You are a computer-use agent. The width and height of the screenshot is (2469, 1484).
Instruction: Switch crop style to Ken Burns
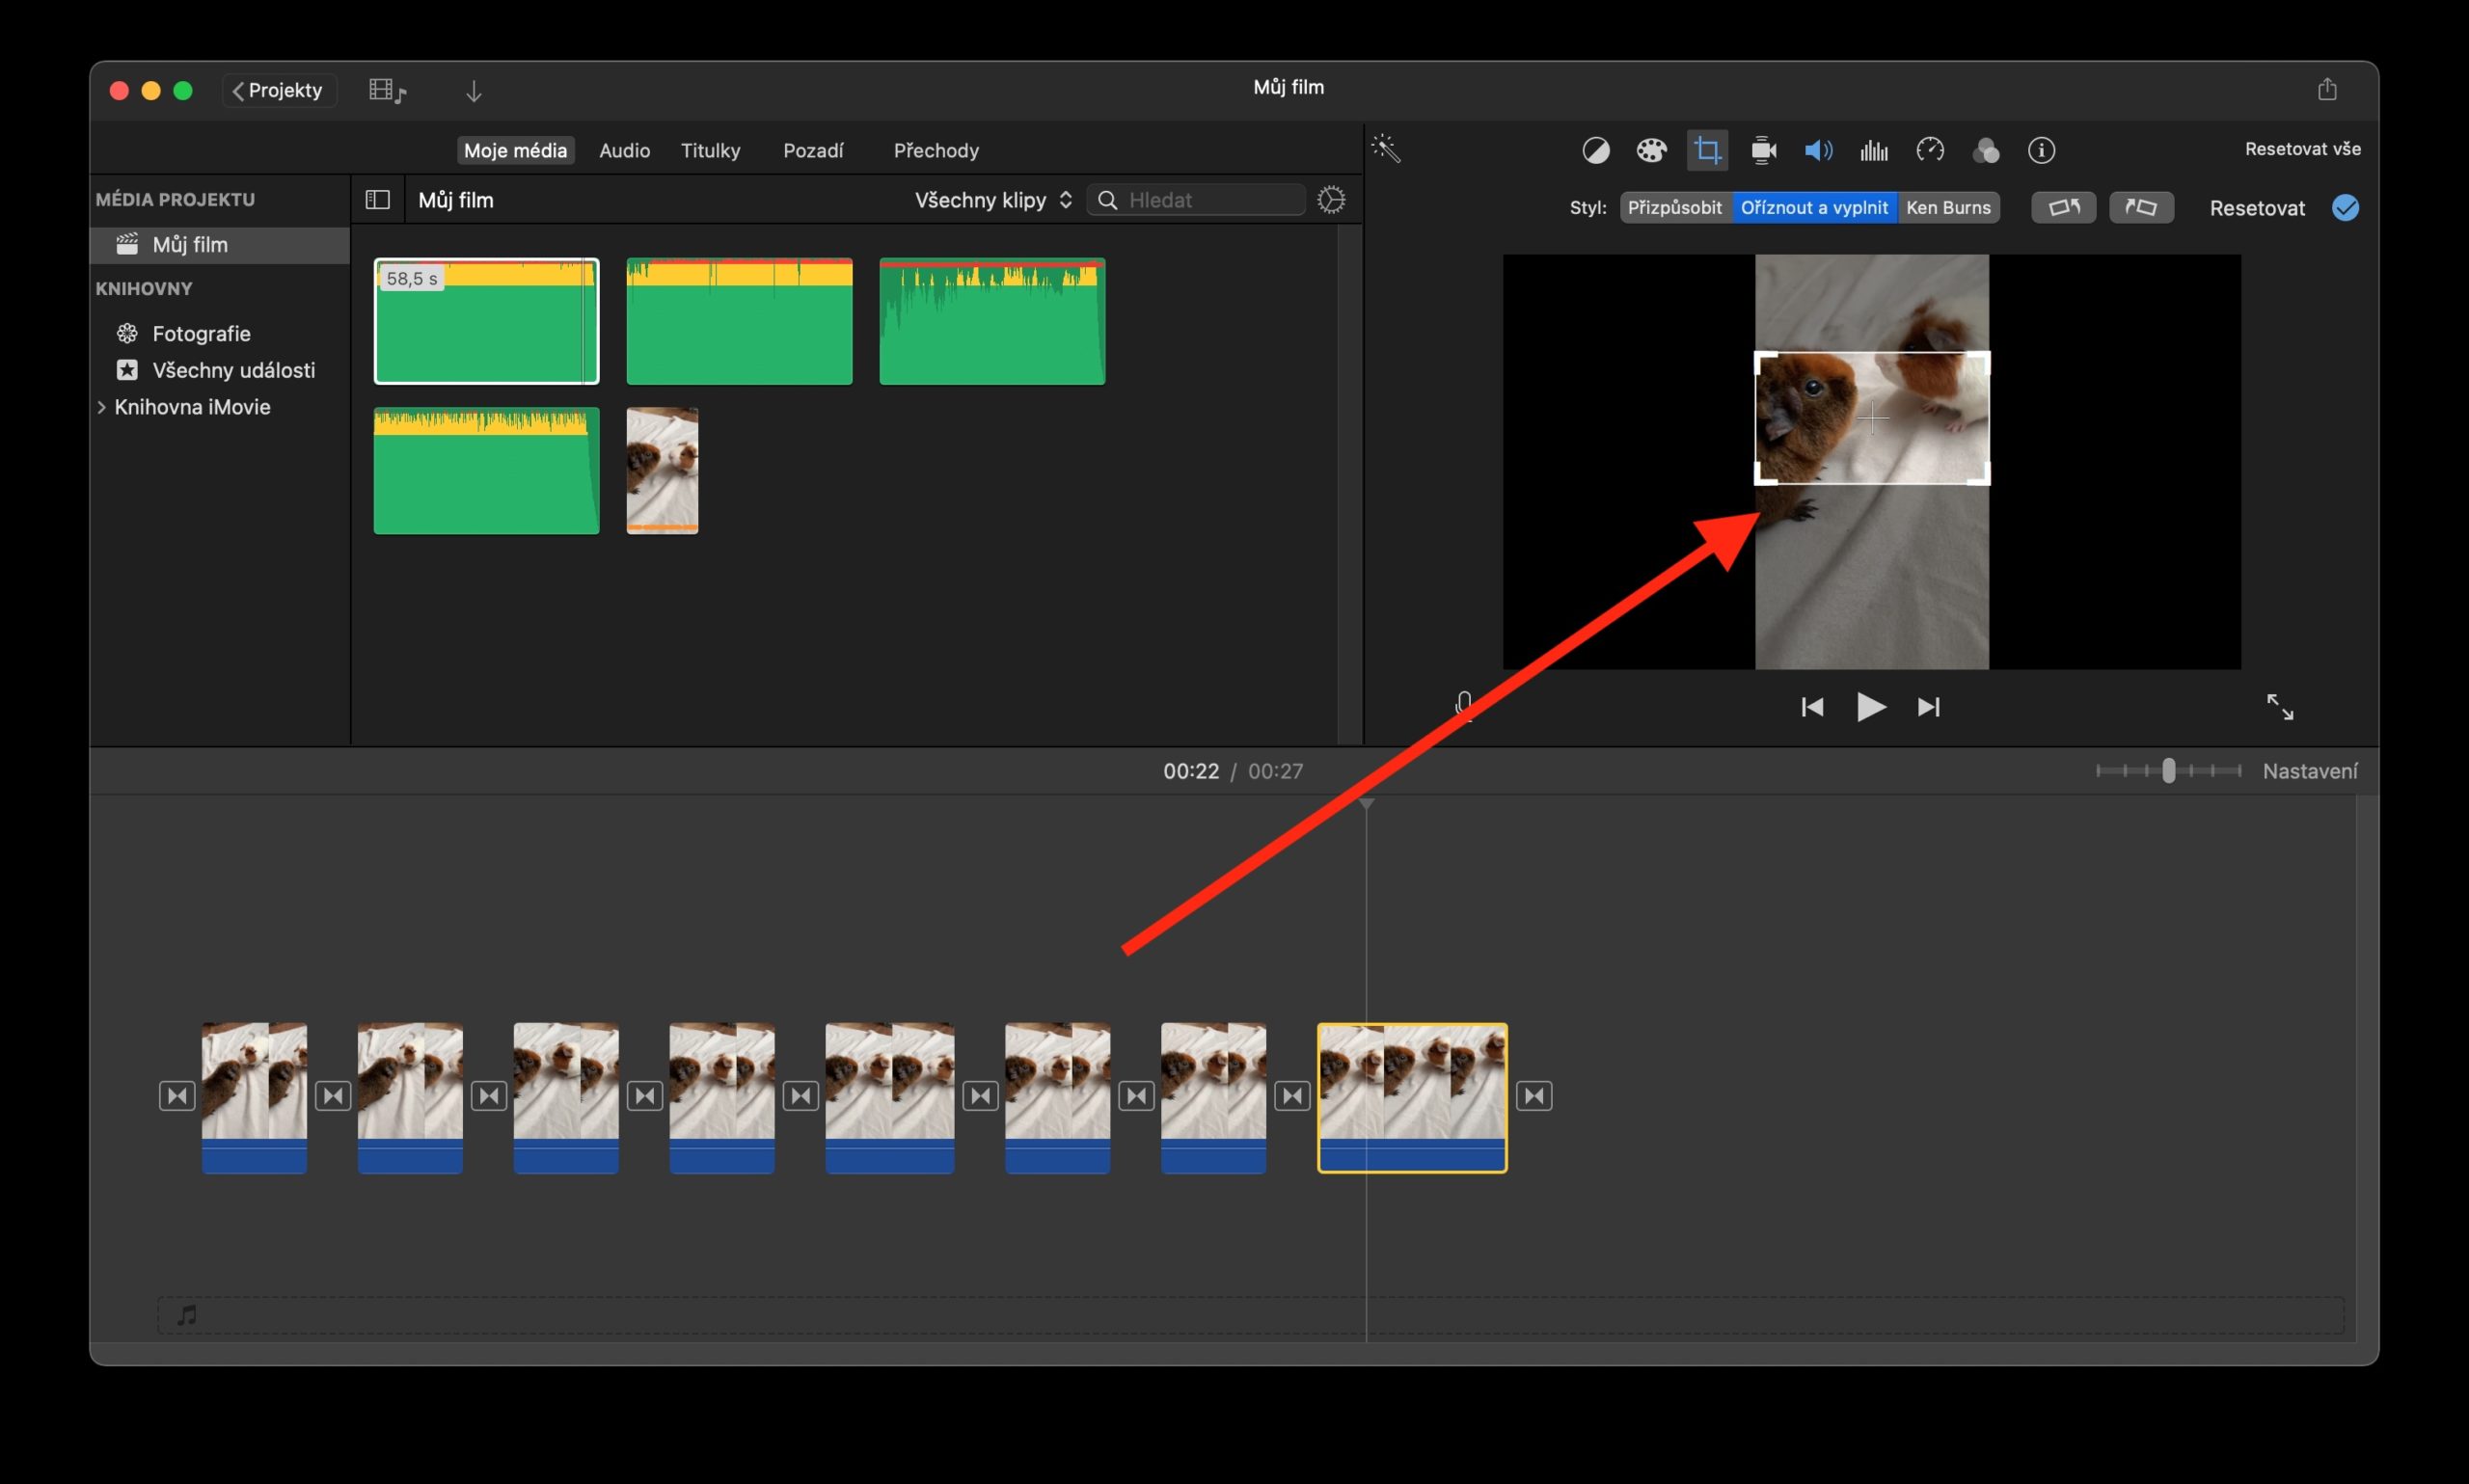[x=1948, y=207]
